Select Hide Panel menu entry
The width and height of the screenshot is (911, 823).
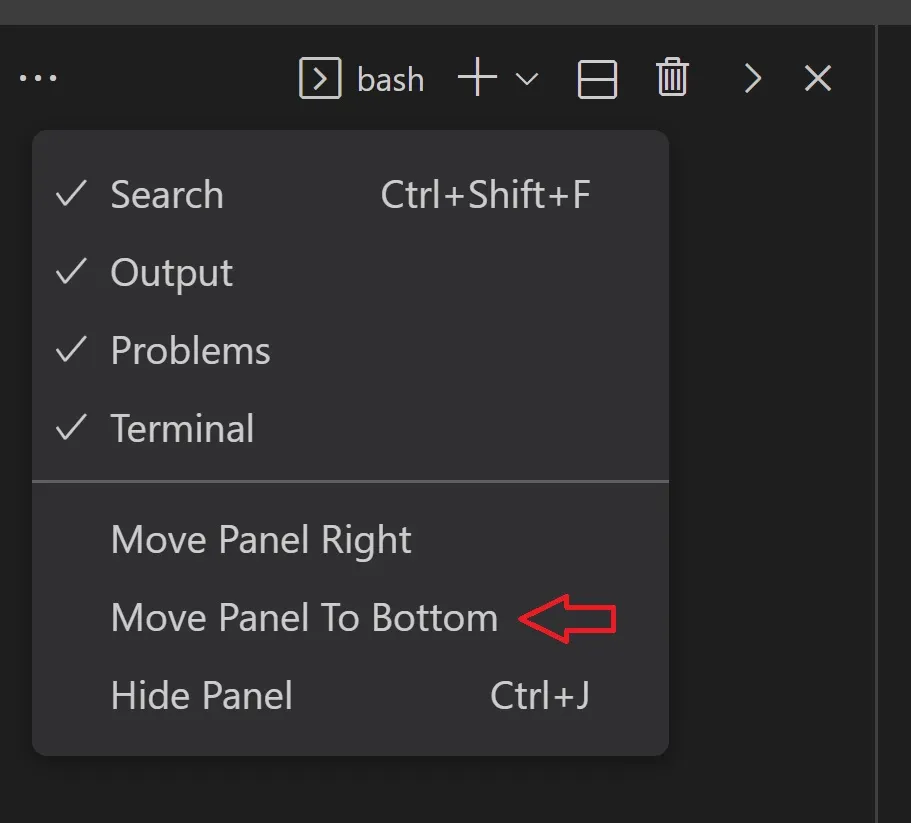pos(202,696)
